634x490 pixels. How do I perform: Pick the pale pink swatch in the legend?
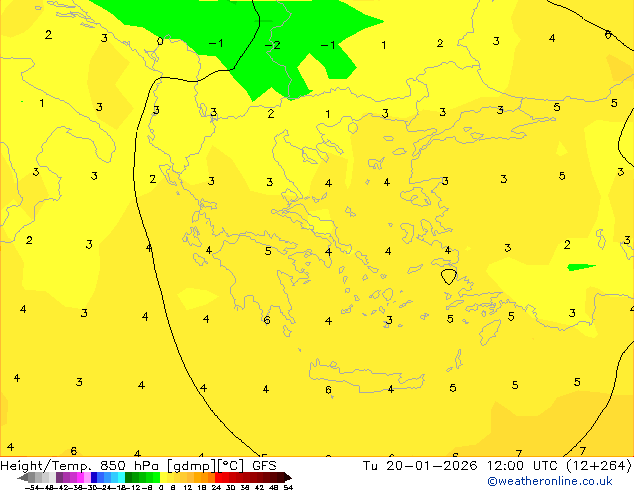(87, 477)
